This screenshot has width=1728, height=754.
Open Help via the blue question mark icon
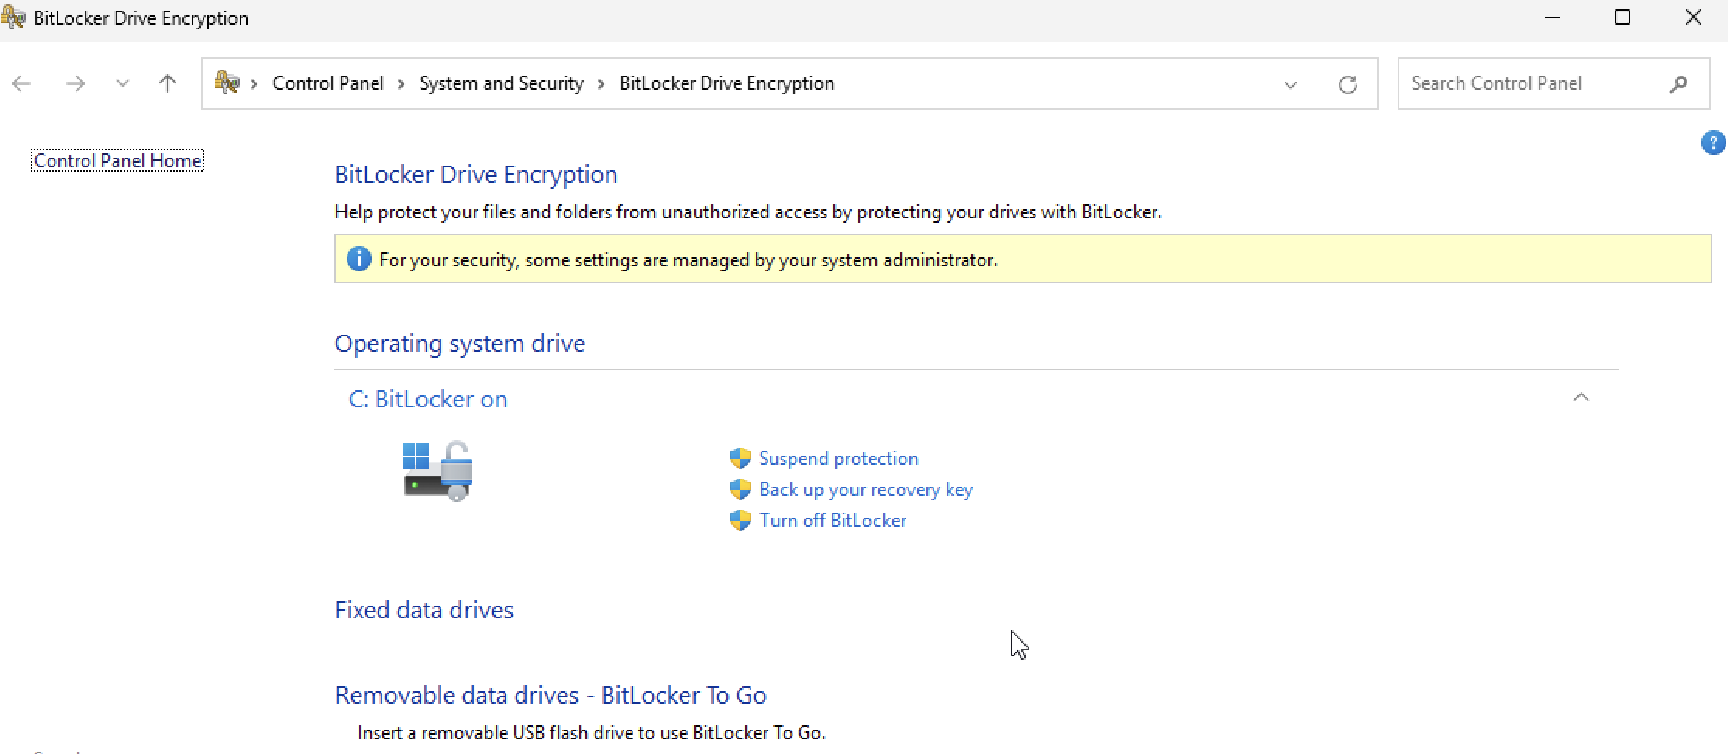[1713, 142]
